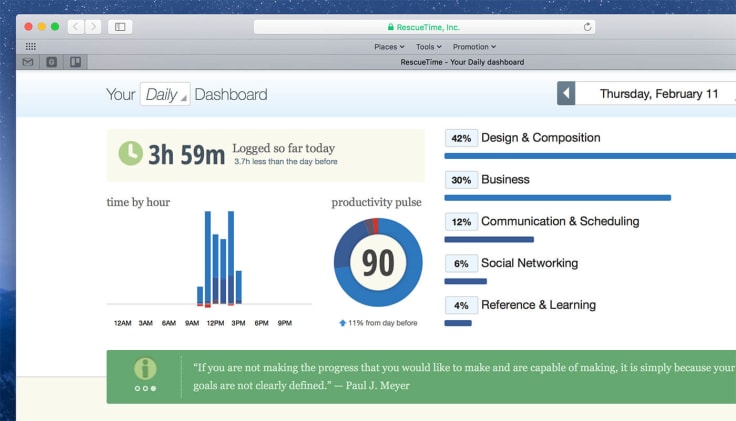The height and width of the screenshot is (421, 736).
Task: Click the productivity pulse 90 donut chart
Action: [378, 262]
